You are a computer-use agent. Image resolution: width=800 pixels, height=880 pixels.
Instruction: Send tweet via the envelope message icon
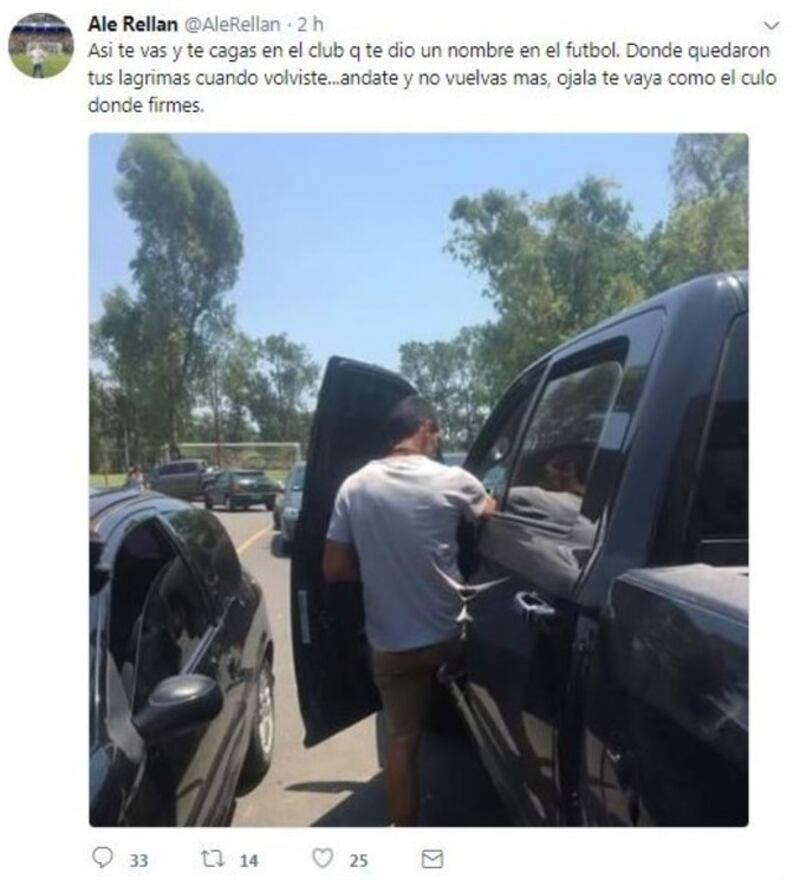432,859
